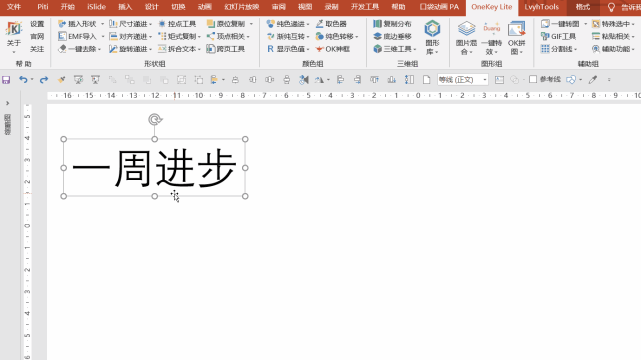641x360 pixels.
Task: Open the font name box 等线 (正文)
Action: (x=463, y=80)
